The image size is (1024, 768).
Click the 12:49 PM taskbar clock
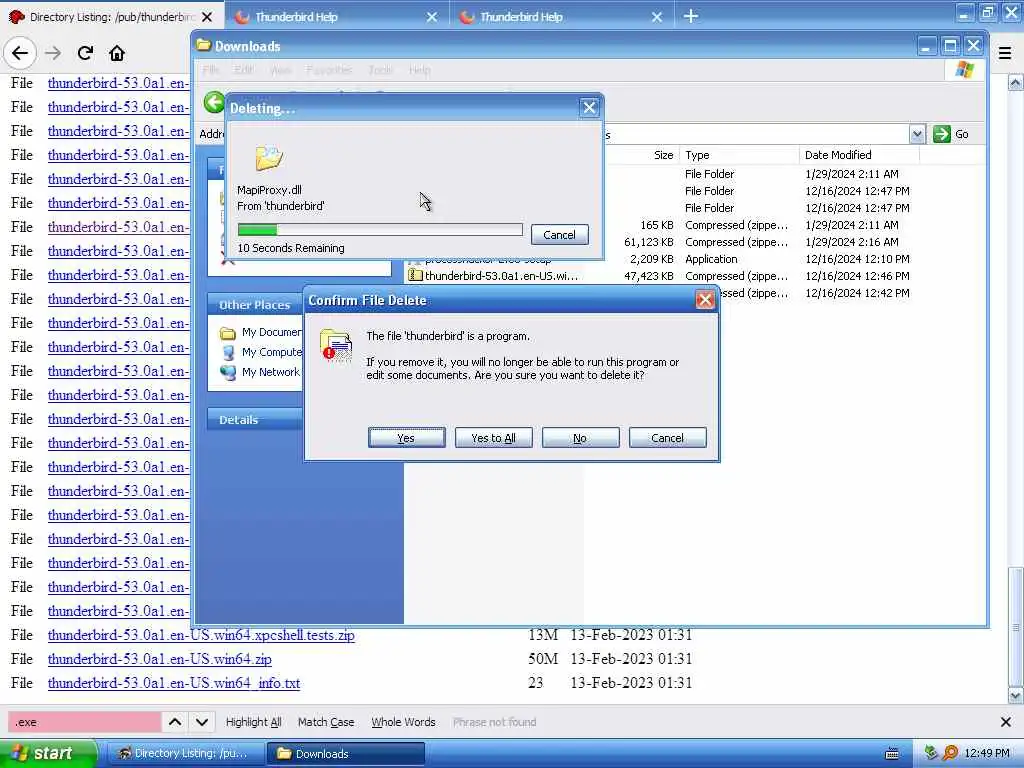click(x=987, y=753)
